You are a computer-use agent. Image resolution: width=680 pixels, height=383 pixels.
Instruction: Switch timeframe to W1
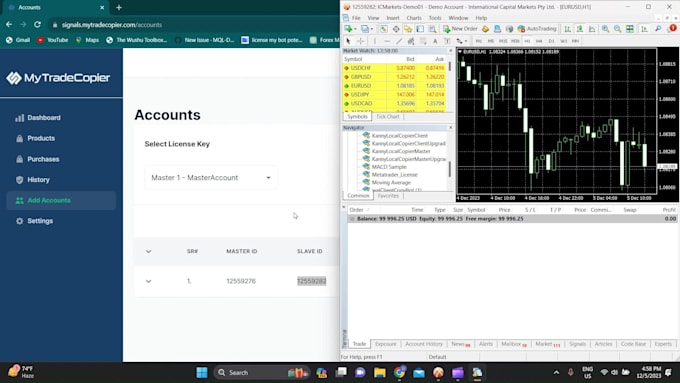coord(563,41)
